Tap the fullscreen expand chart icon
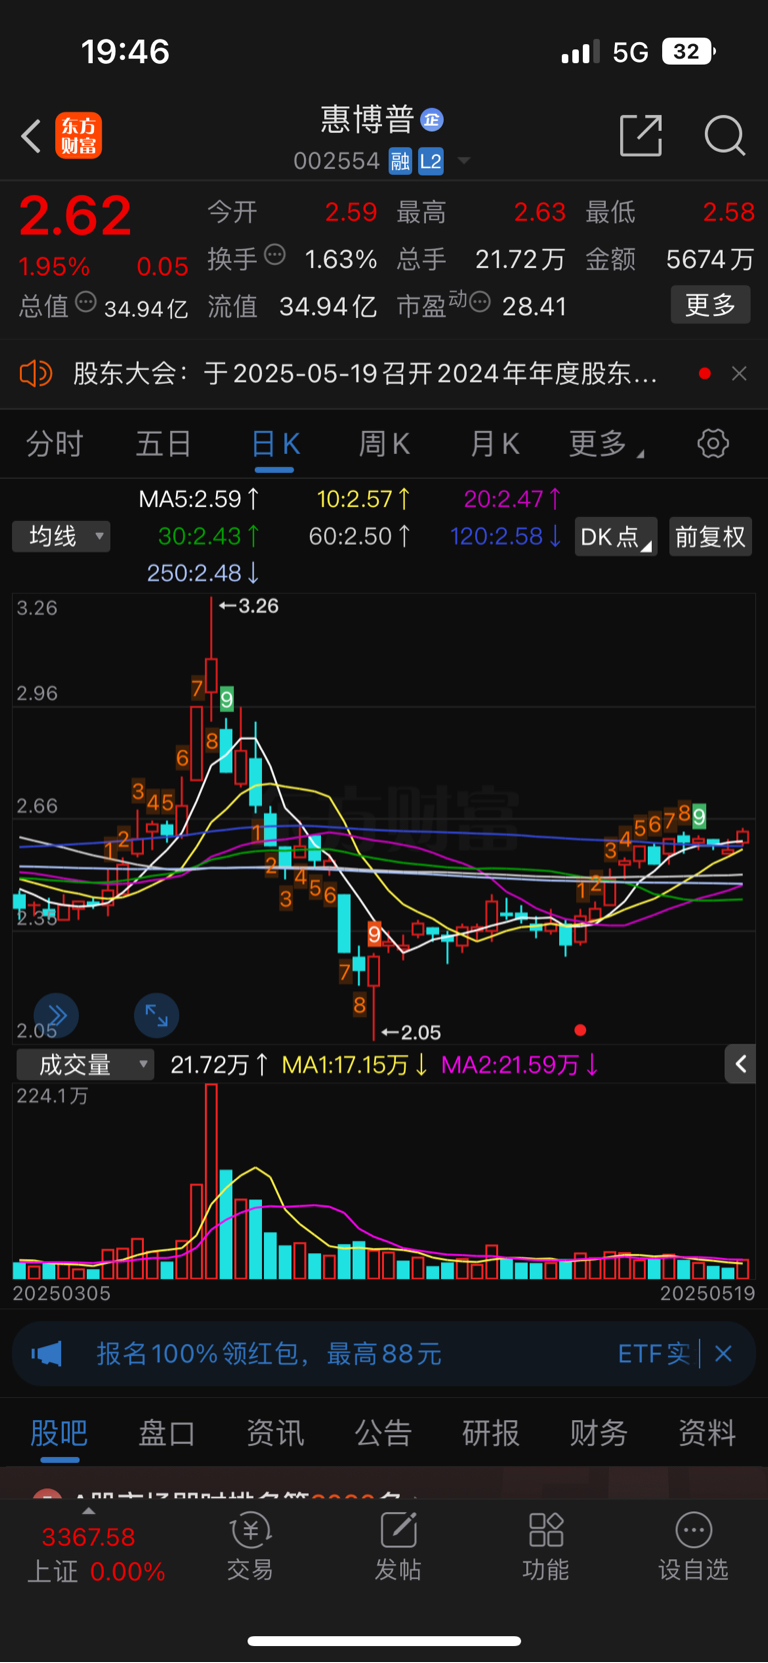768x1663 pixels. [x=157, y=1016]
